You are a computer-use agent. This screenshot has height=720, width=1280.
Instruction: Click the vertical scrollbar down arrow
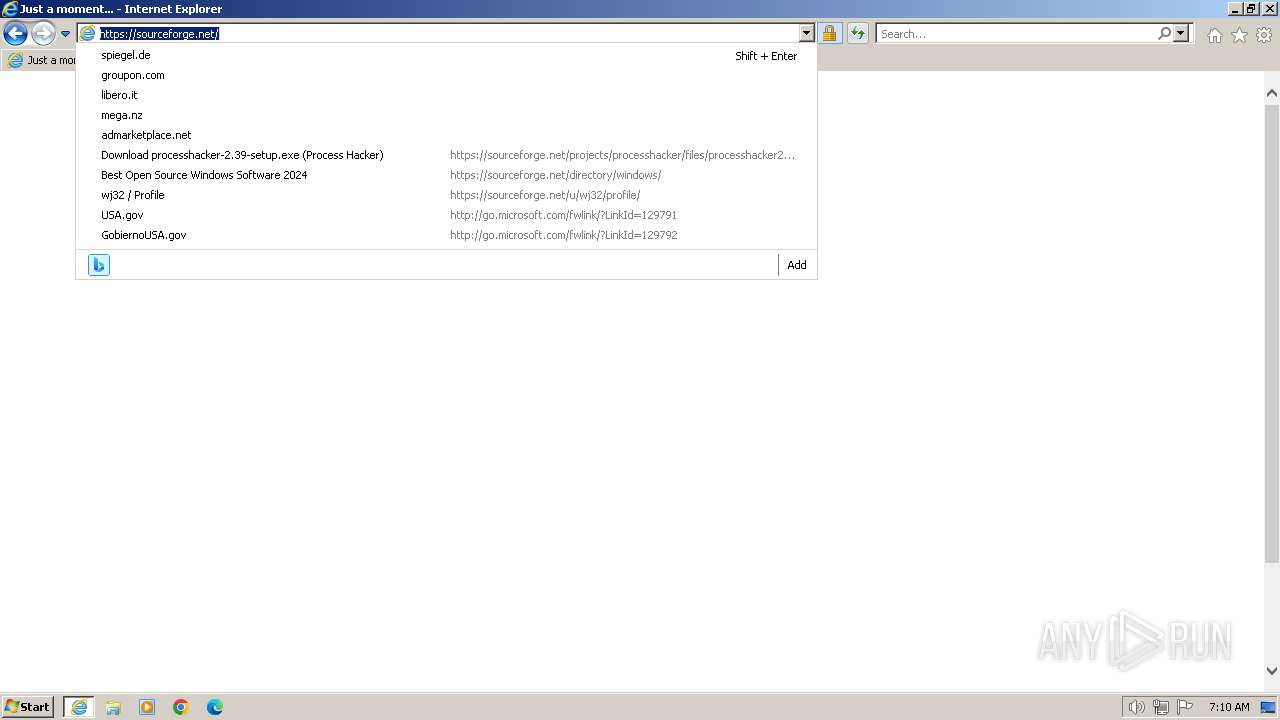point(1272,671)
